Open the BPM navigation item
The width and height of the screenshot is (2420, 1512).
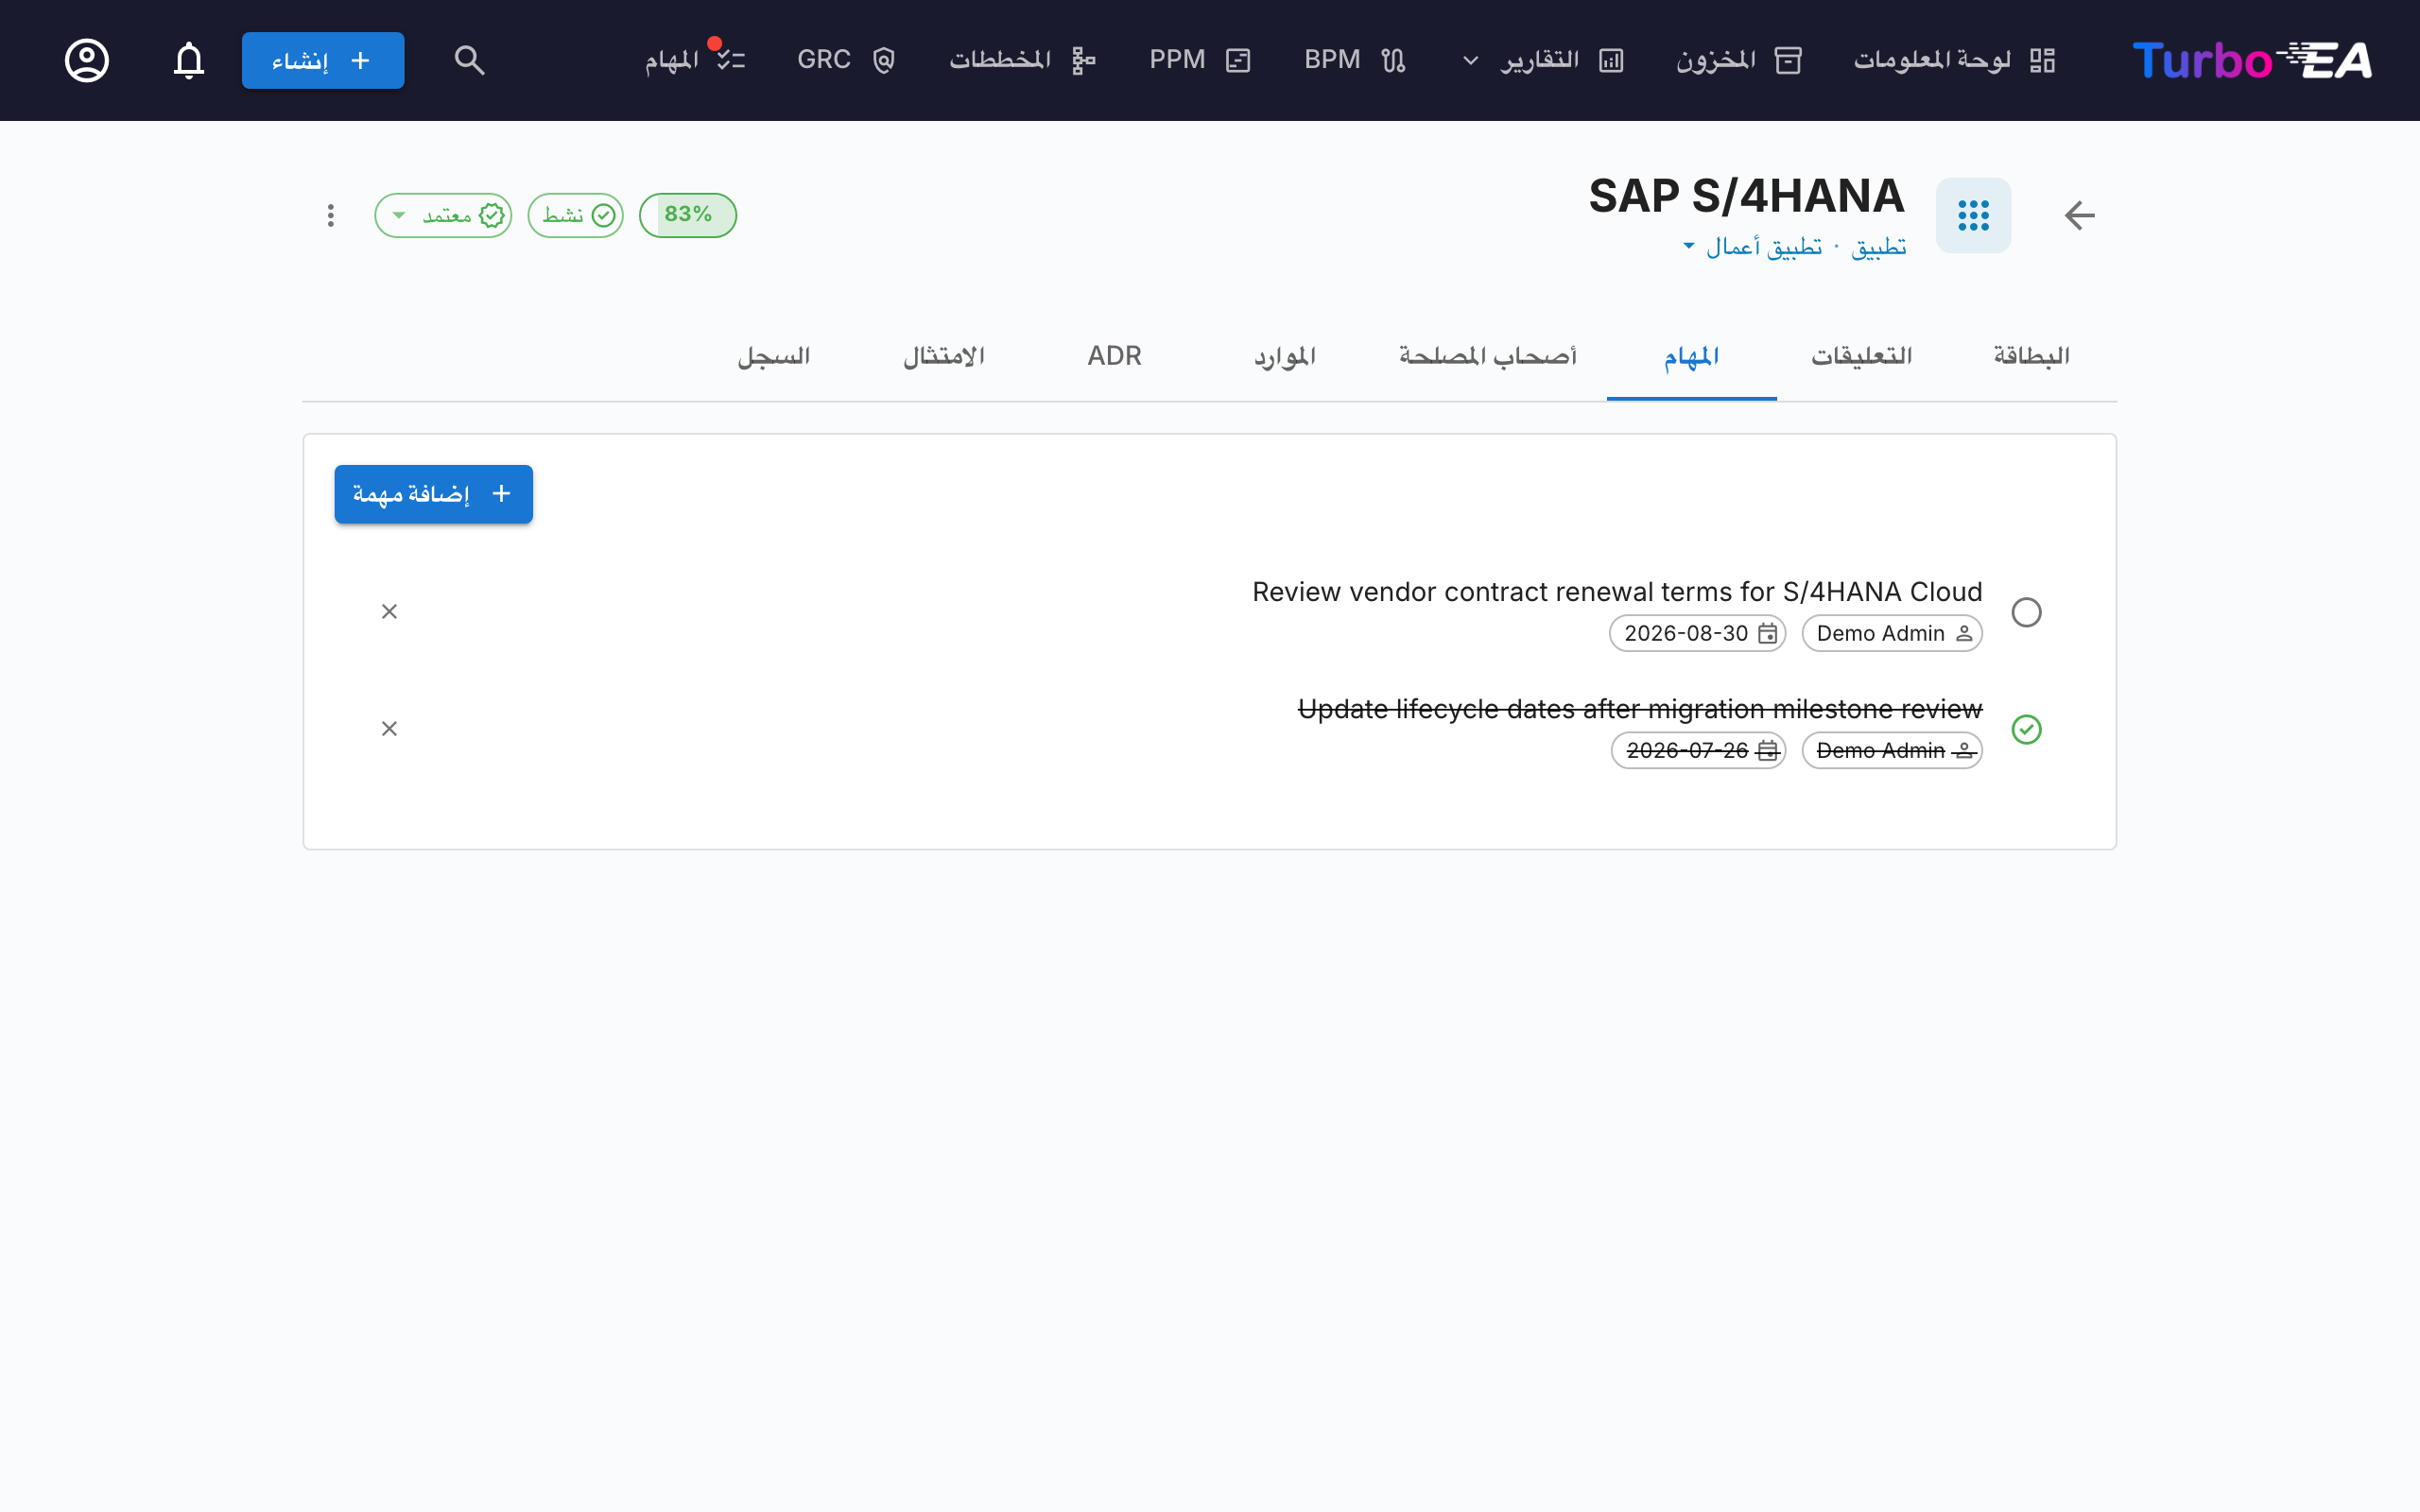click(1355, 60)
